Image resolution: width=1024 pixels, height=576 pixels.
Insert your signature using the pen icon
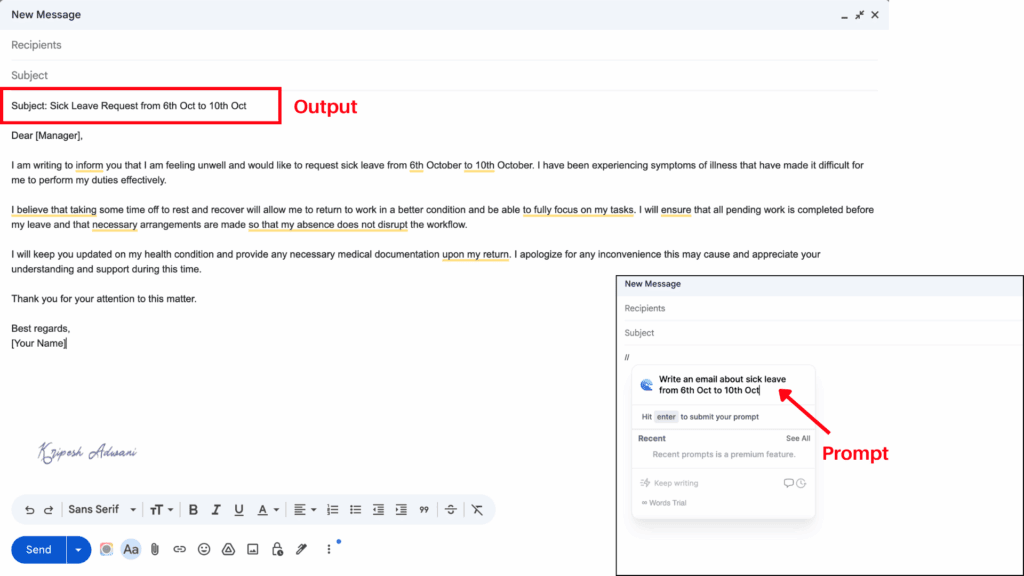301,549
